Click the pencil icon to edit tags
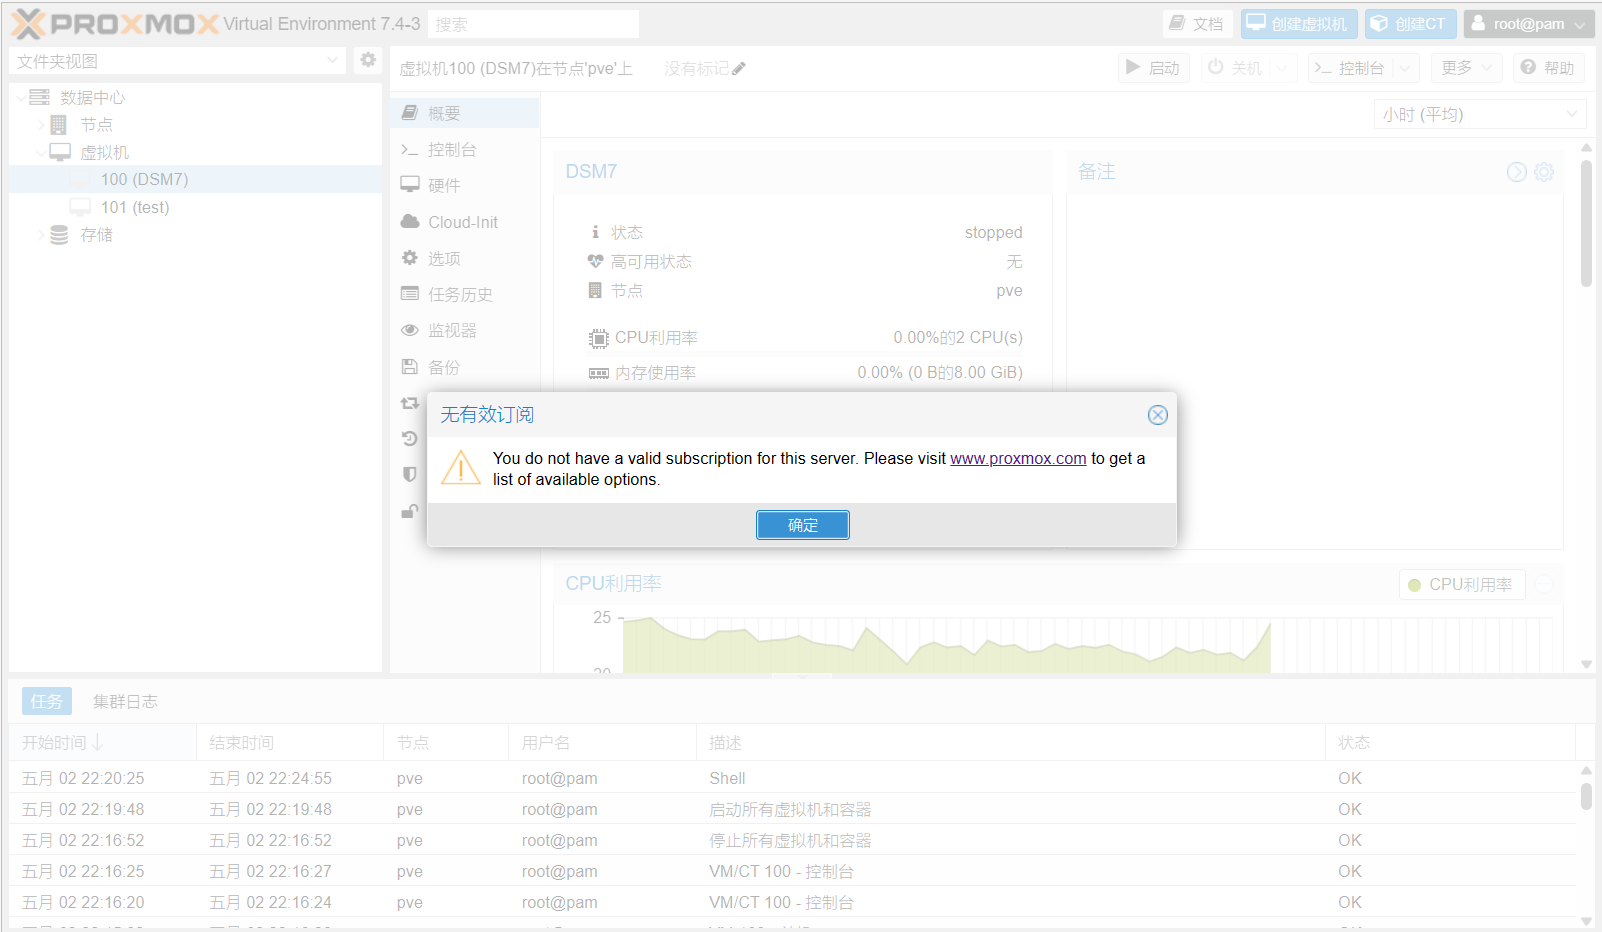1602x932 pixels. pos(739,69)
